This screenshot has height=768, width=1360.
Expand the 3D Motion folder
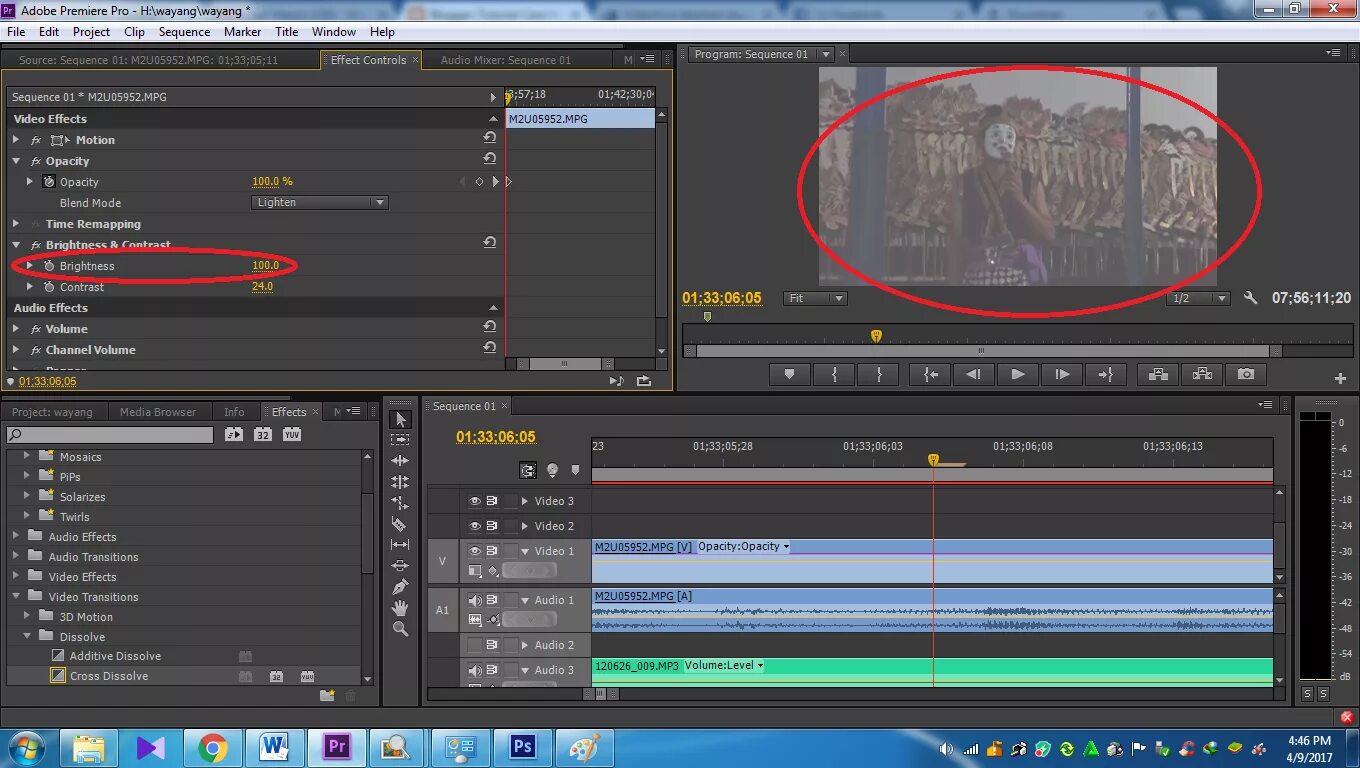click(x=28, y=616)
